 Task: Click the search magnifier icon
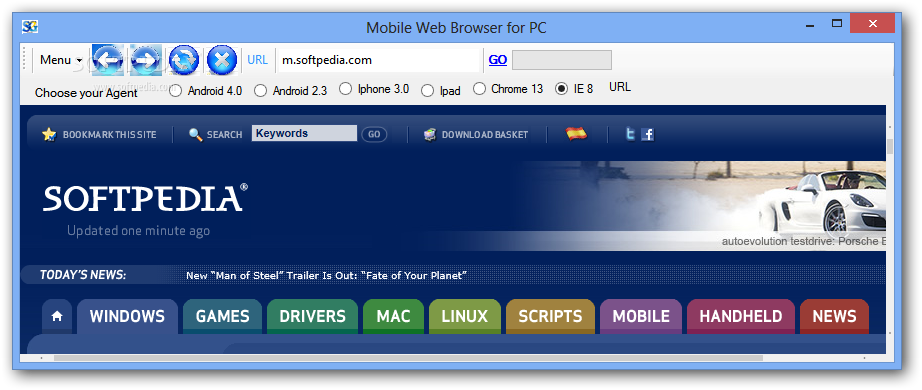tap(196, 135)
